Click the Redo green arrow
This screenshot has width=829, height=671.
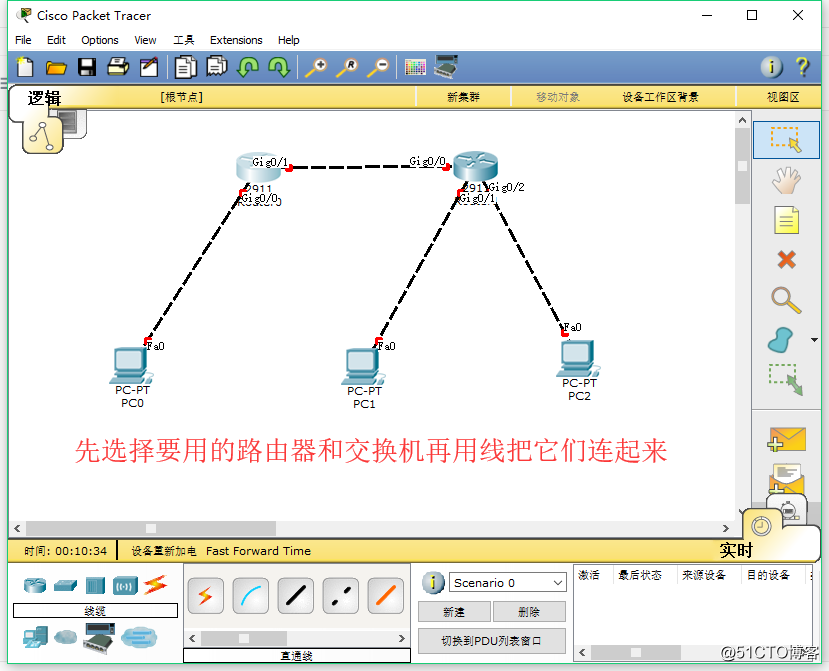[x=279, y=67]
